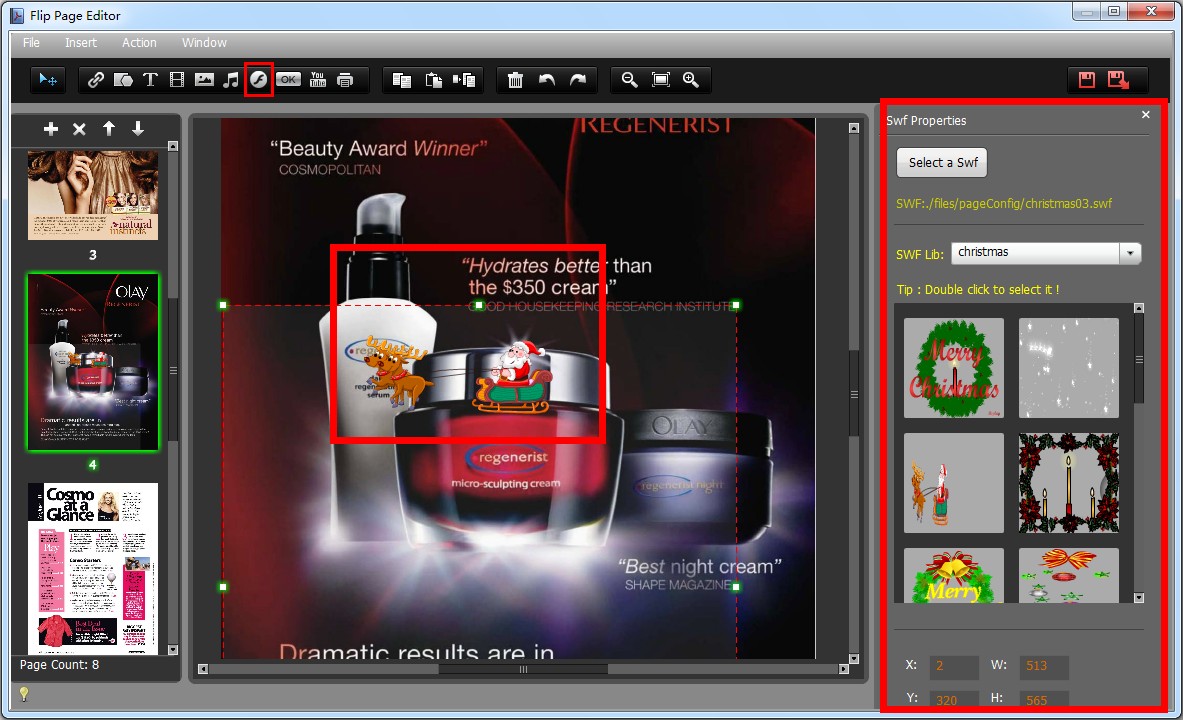Image resolution: width=1183 pixels, height=720 pixels.
Task: Click the light bulb tip icon
Action: click(x=24, y=694)
